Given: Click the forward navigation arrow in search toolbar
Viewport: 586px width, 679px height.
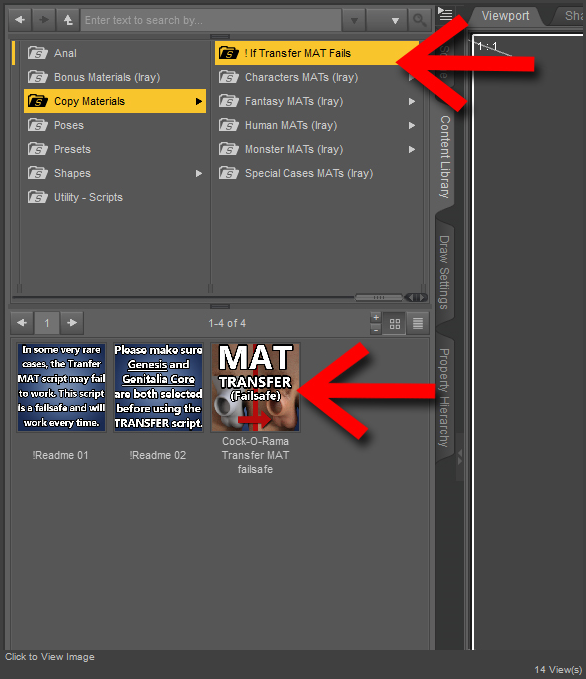Looking at the screenshot, I should 44,20.
